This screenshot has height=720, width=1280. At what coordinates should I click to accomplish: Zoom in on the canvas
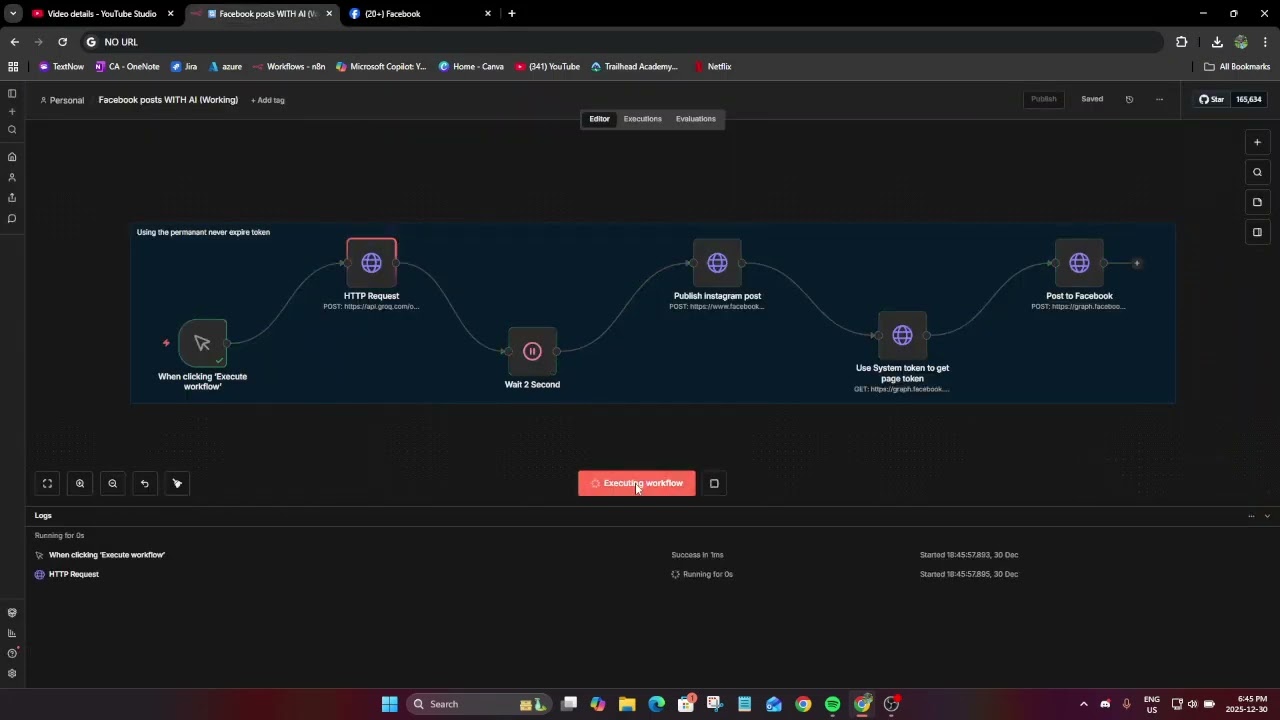click(80, 483)
